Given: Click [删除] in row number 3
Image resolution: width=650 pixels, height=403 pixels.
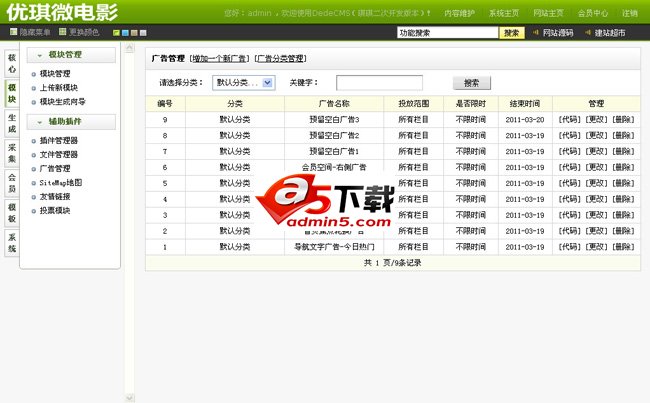Looking at the screenshot, I should coord(623,215).
